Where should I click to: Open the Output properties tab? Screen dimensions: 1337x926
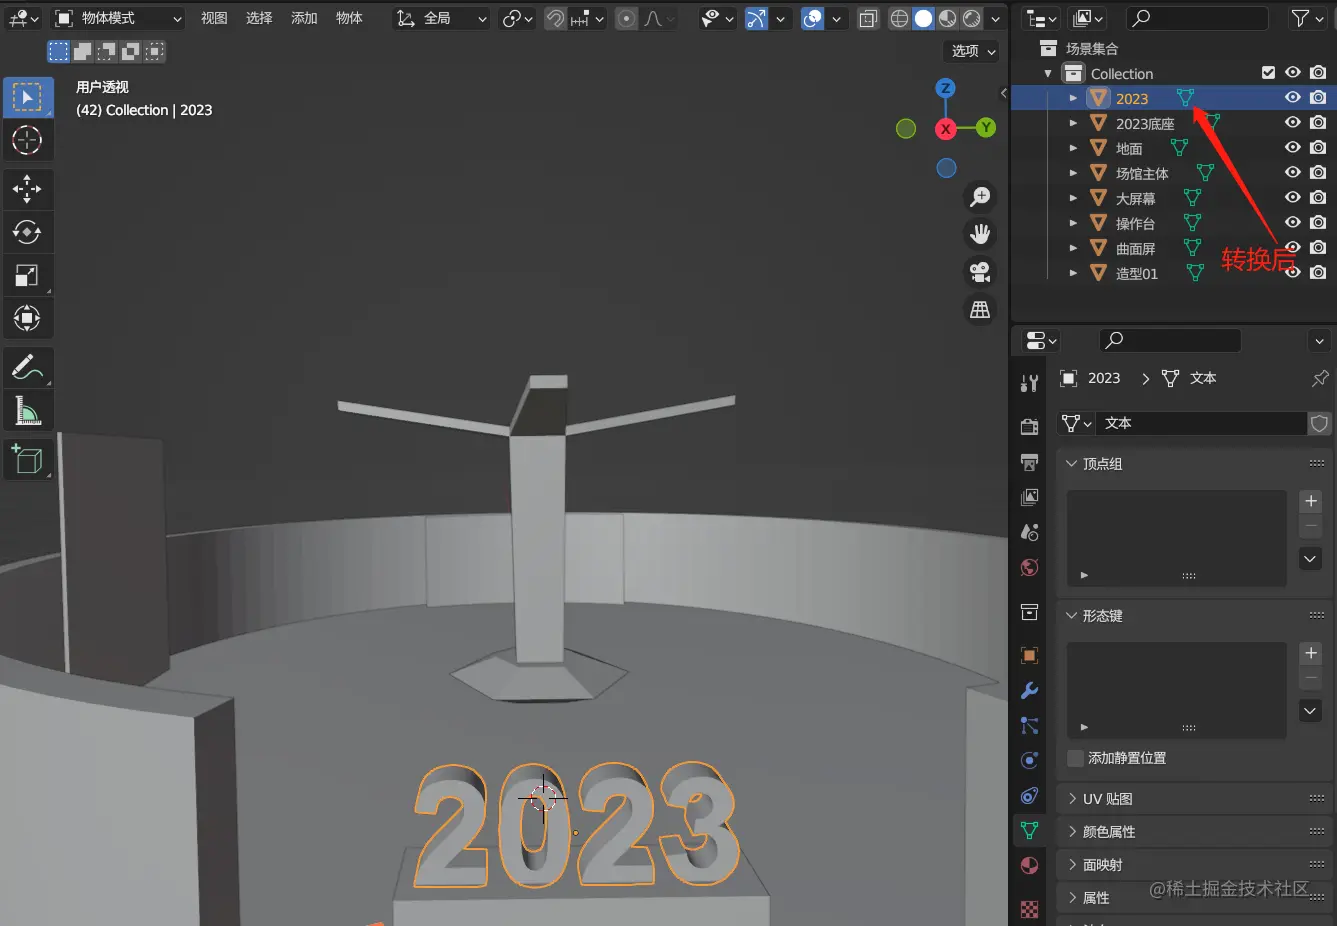[x=1029, y=462]
